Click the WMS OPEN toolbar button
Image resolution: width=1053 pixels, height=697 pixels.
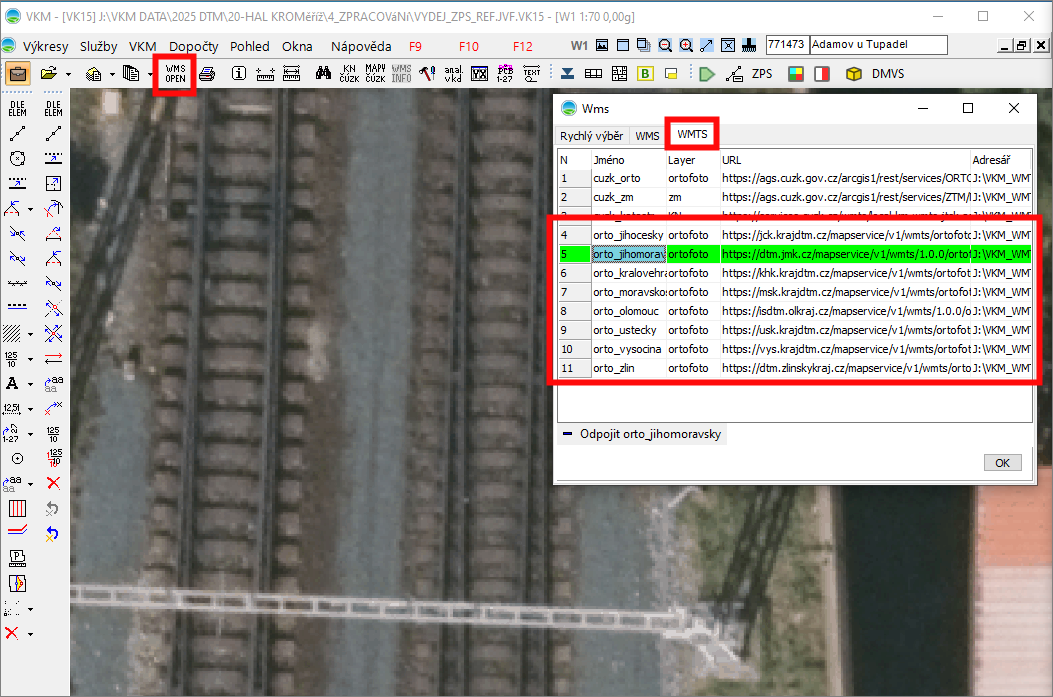coord(175,73)
